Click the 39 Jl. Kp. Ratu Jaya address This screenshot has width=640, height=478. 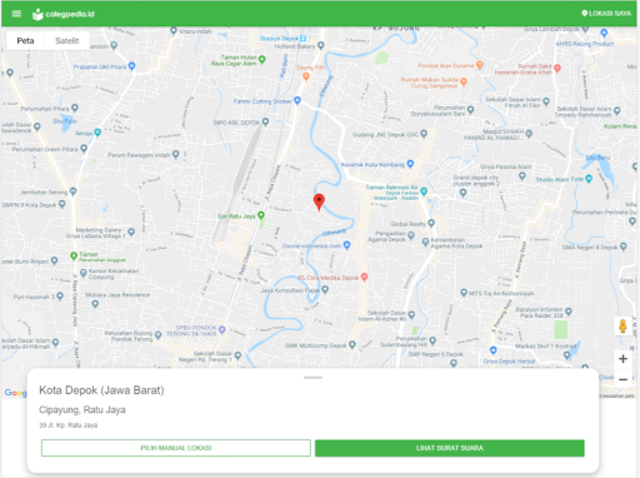click(68, 425)
